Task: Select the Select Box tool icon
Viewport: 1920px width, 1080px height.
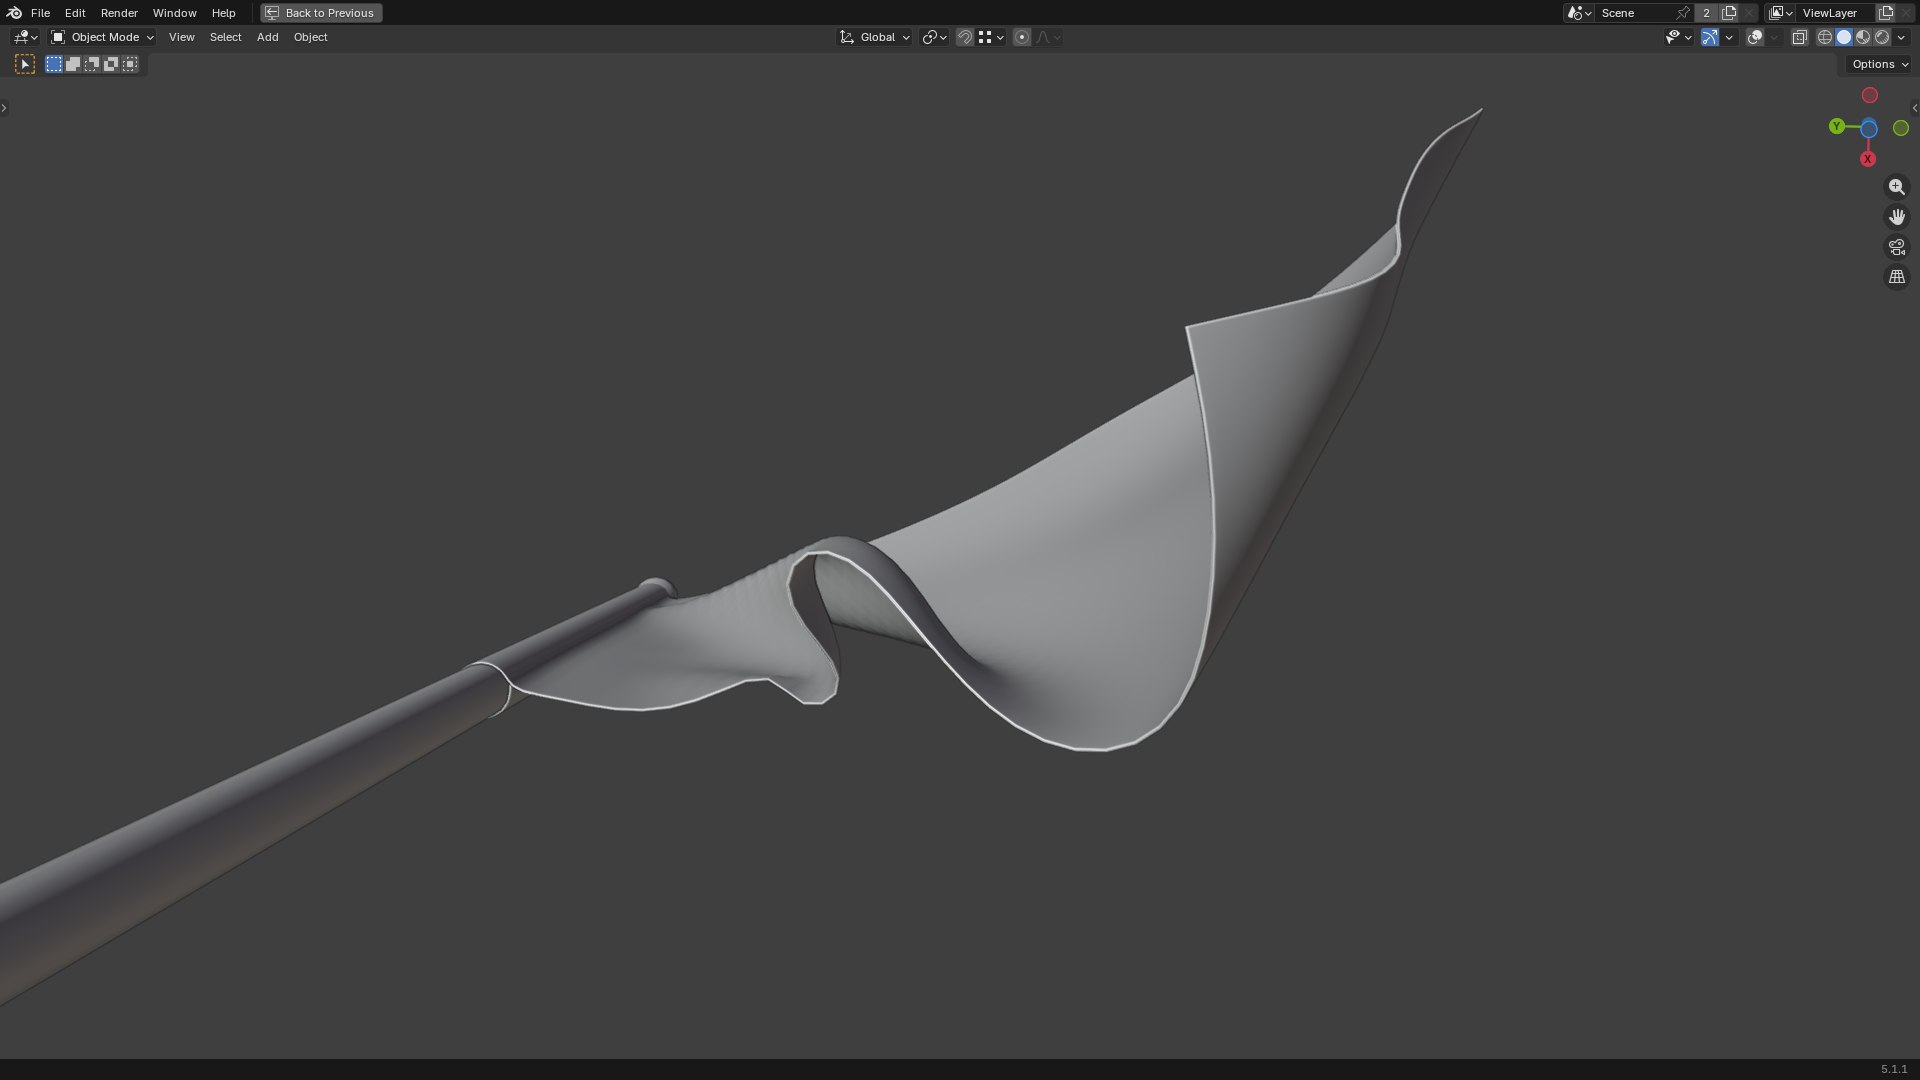Action: coord(25,64)
